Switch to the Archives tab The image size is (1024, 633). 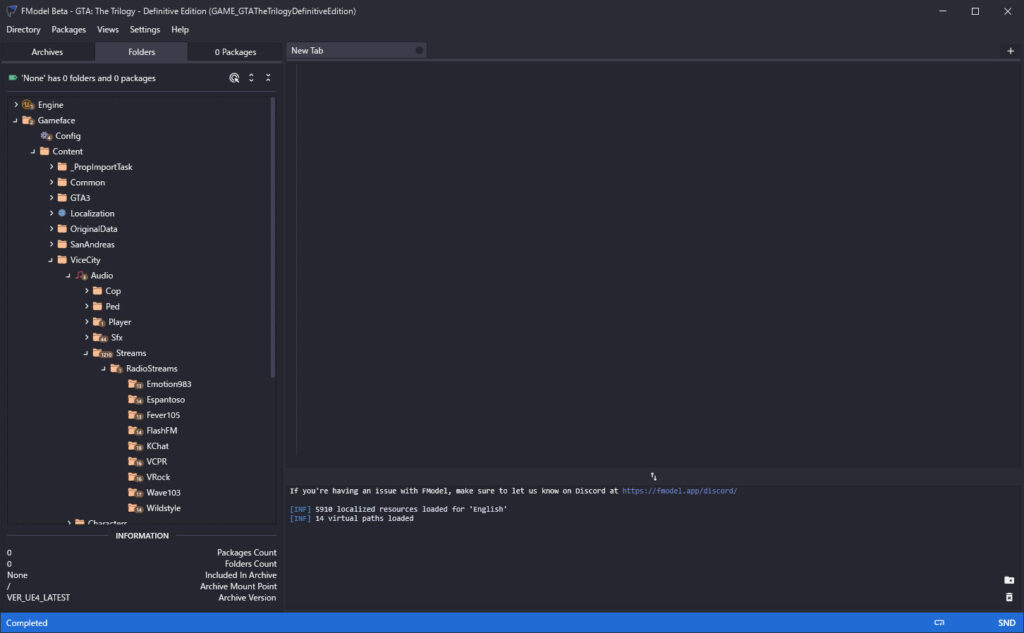tap(48, 52)
